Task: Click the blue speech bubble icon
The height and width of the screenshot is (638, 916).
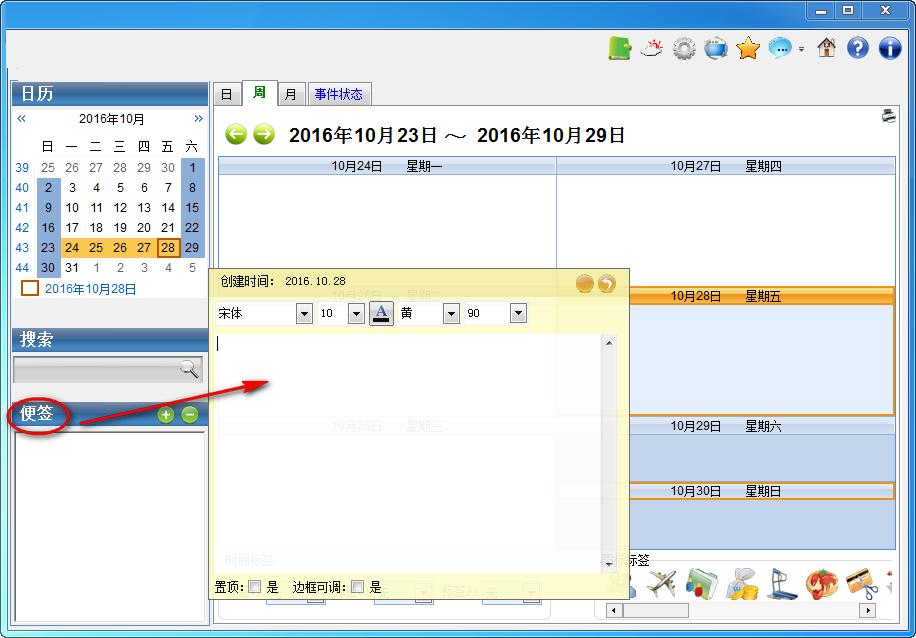Action: pyautogui.click(x=780, y=48)
